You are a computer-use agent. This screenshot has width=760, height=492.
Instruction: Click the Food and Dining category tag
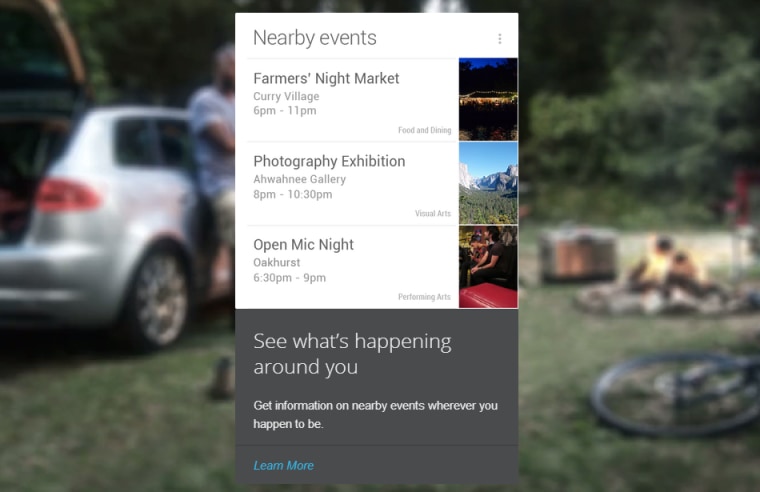coord(425,130)
